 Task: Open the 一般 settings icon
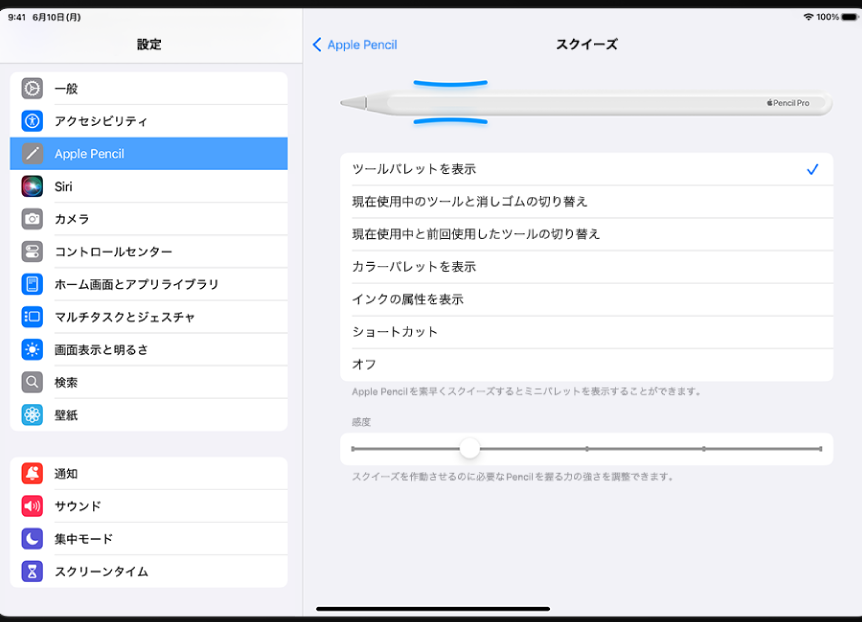pos(32,88)
